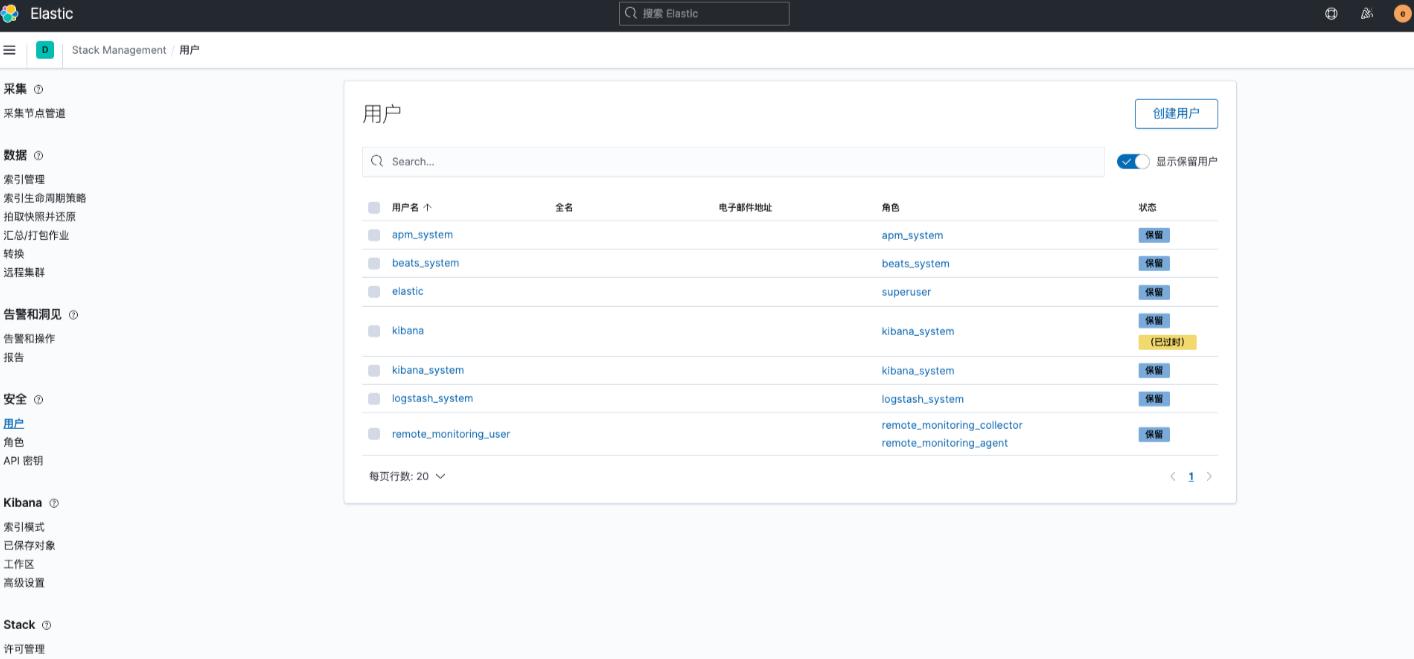Image resolution: width=1414 pixels, height=659 pixels.
Task: Open 索引模式 in sidebar
Action: coord(24,527)
